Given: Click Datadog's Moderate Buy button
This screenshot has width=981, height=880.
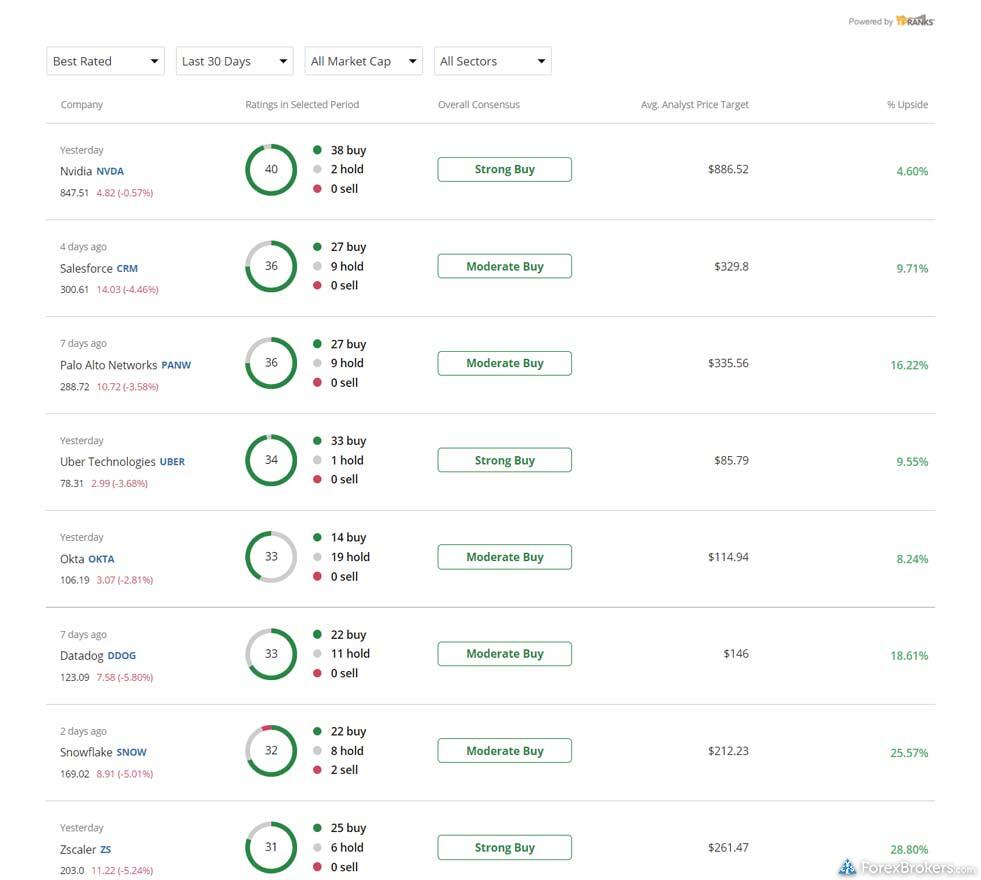Looking at the screenshot, I should (x=504, y=654).
